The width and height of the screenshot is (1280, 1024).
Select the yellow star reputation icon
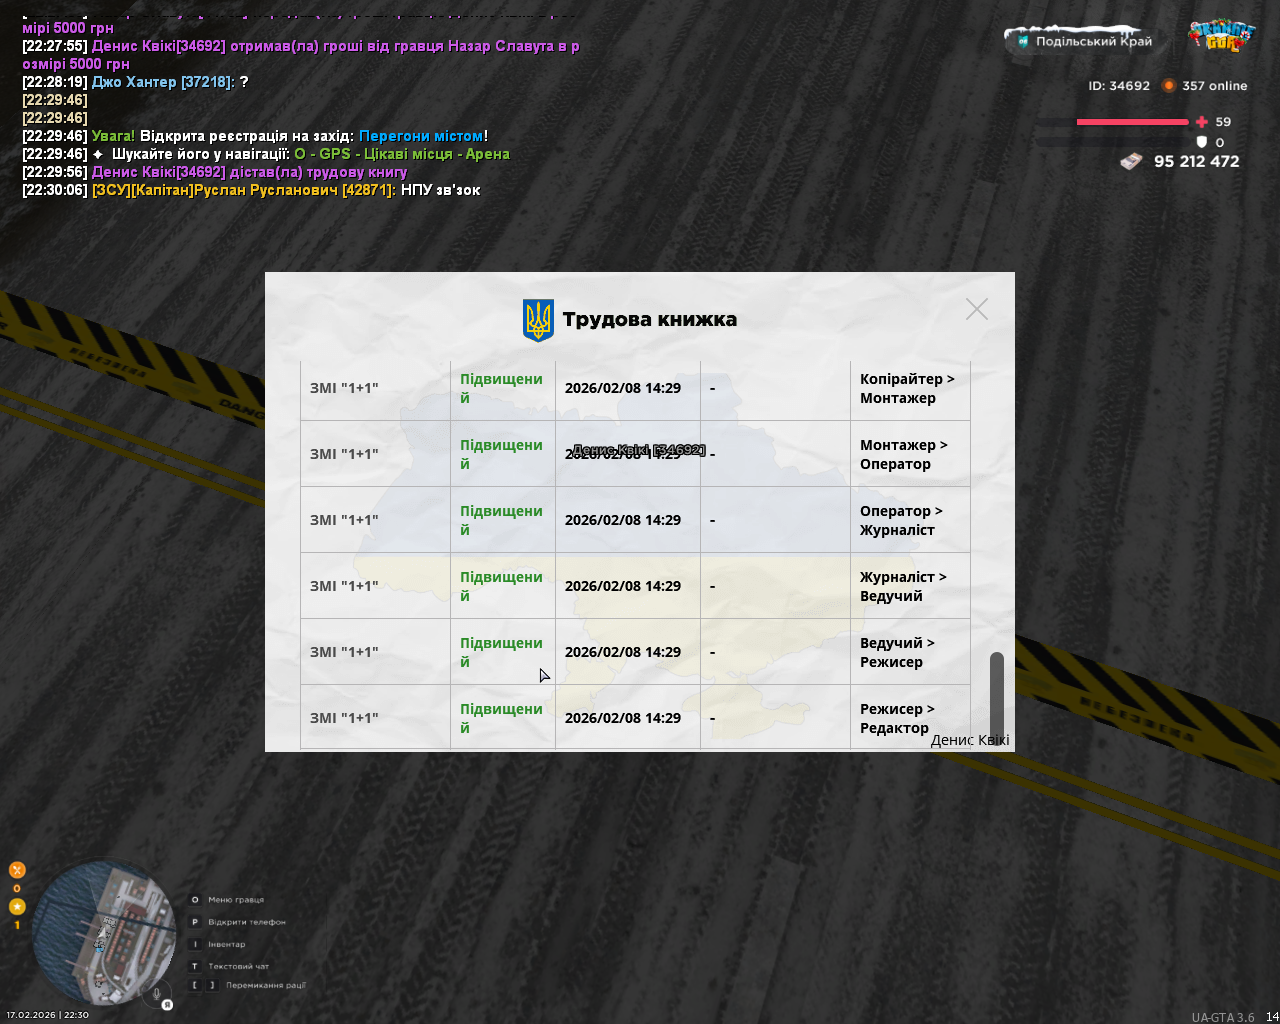17,906
